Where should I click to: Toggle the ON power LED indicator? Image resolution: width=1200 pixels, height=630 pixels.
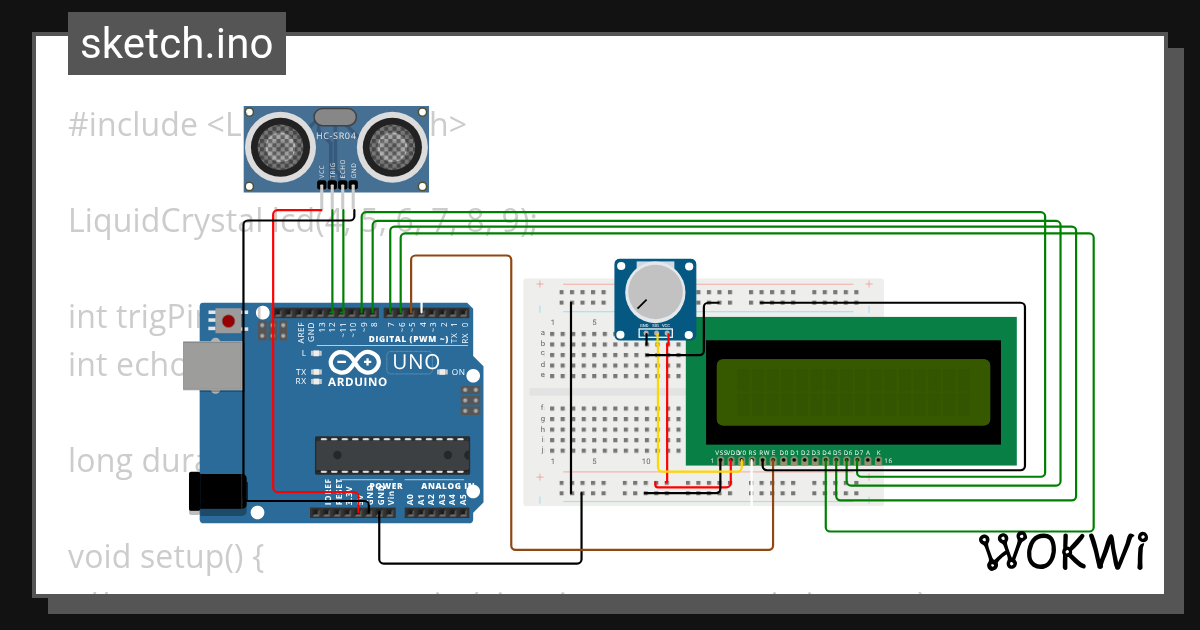(x=443, y=372)
